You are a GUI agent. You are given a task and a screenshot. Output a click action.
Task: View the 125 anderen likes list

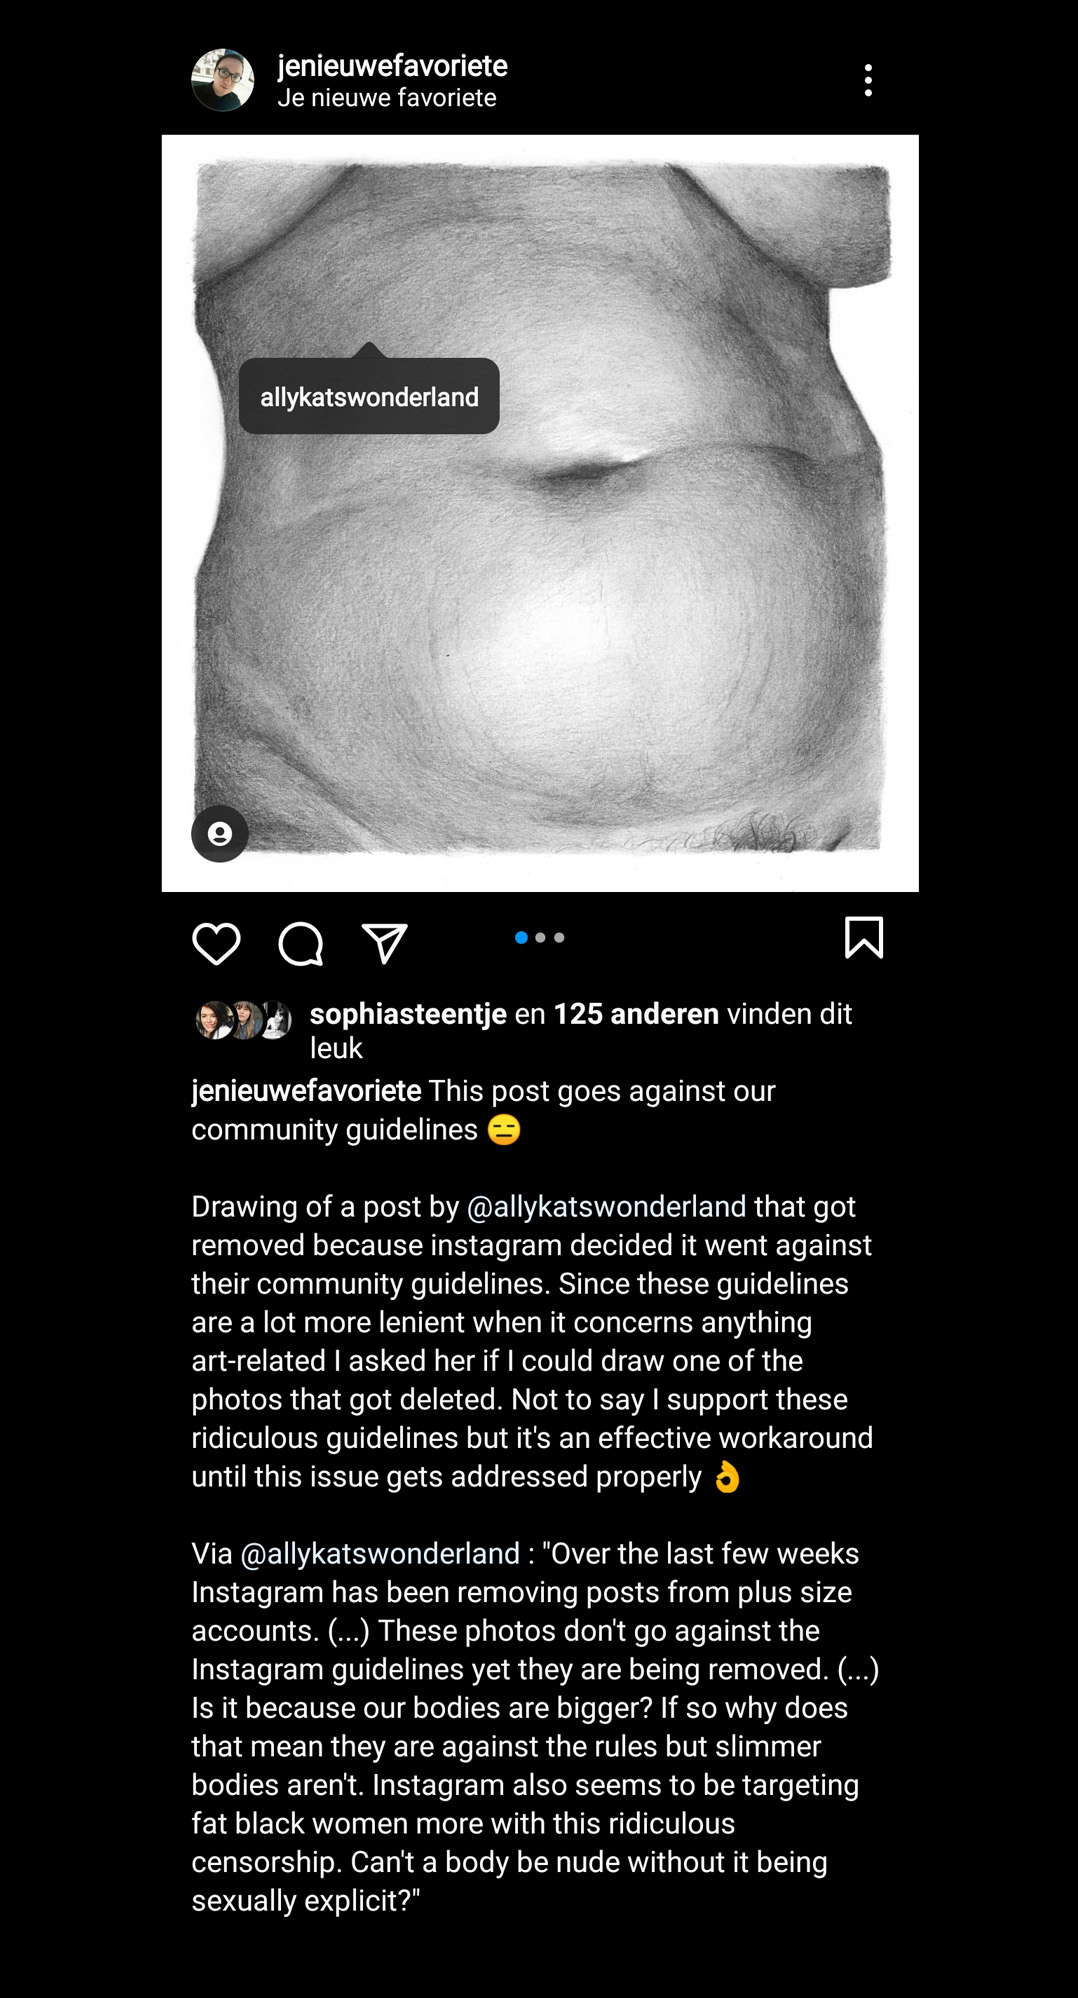pos(636,1013)
